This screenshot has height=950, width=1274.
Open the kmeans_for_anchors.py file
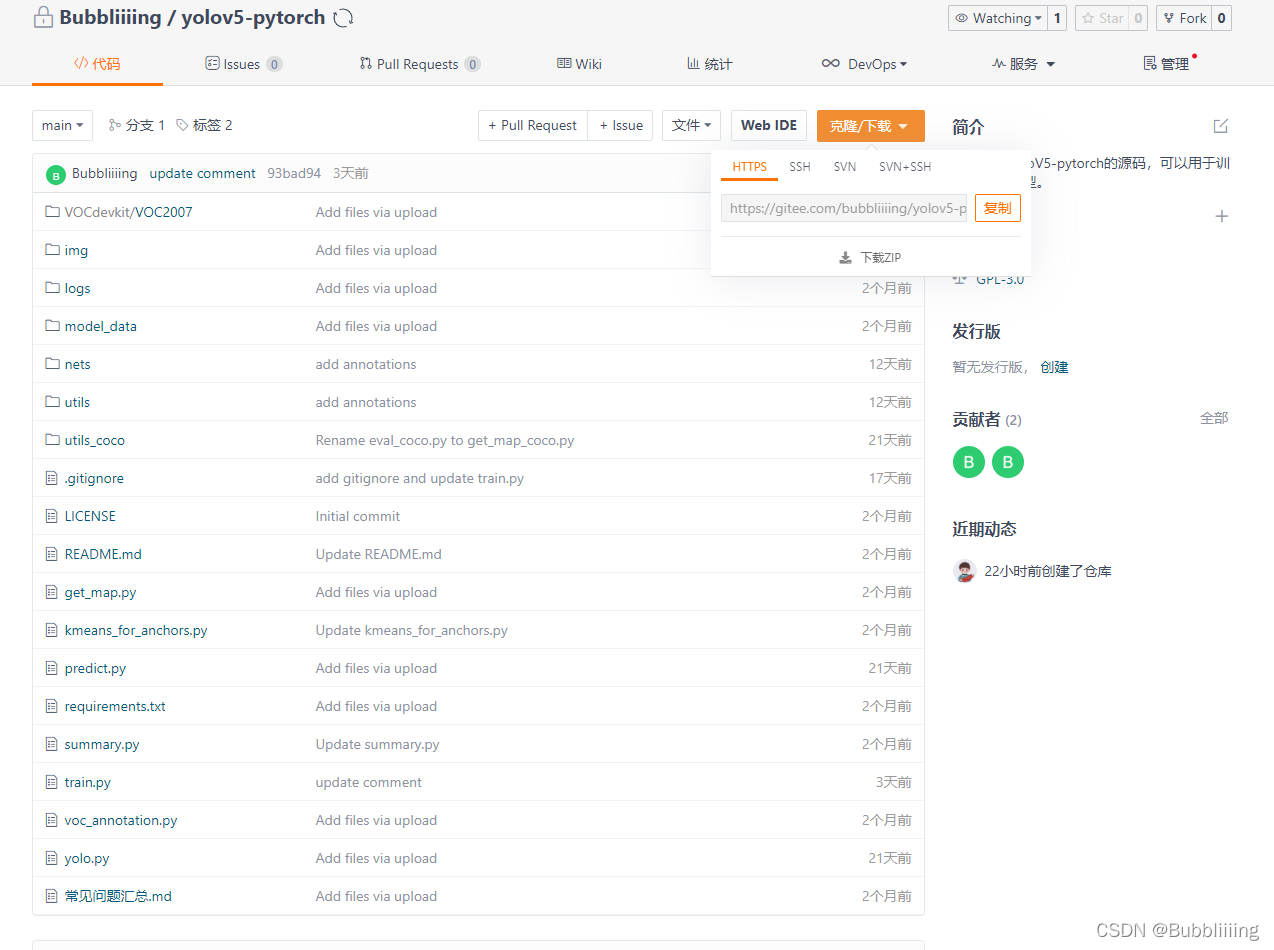pos(136,630)
